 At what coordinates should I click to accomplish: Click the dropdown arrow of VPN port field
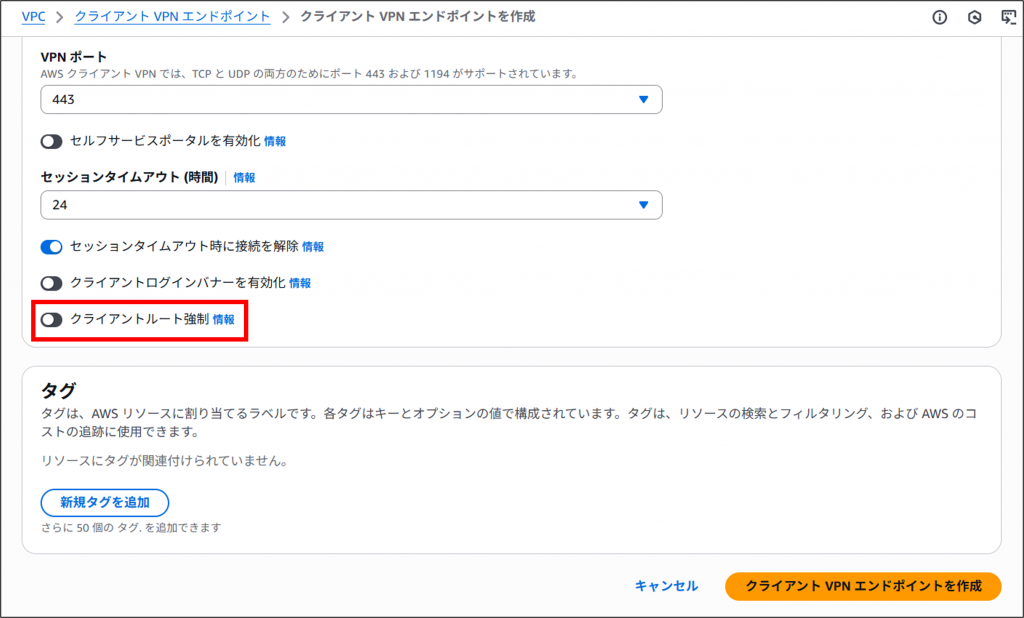tap(643, 100)
